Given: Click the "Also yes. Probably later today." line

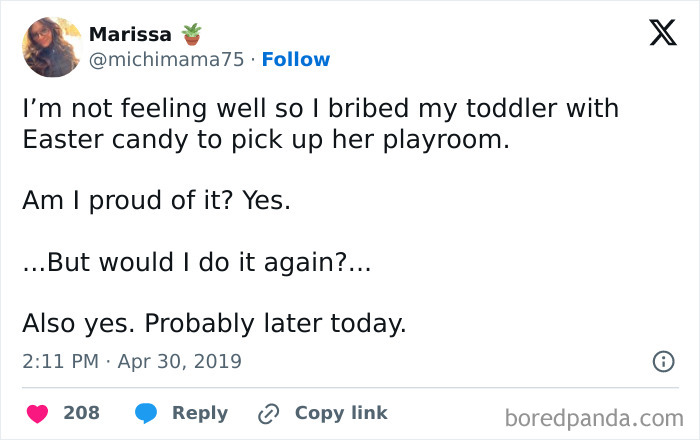Looking at the screenshot, I should point(214,323).
